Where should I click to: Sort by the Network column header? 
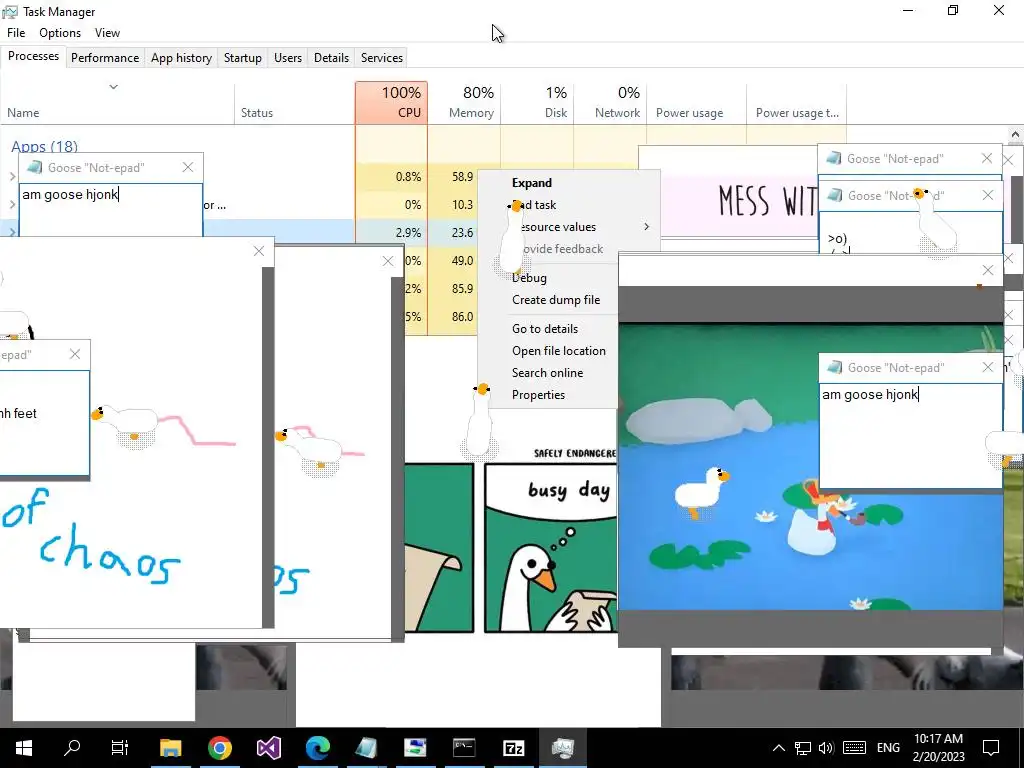tap(610, 103)
